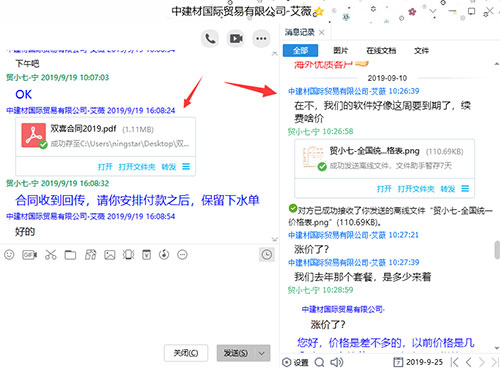Click the PDF file icon of 双喜合同2019.pdf
500x369 pixels.
click(34, 135)
